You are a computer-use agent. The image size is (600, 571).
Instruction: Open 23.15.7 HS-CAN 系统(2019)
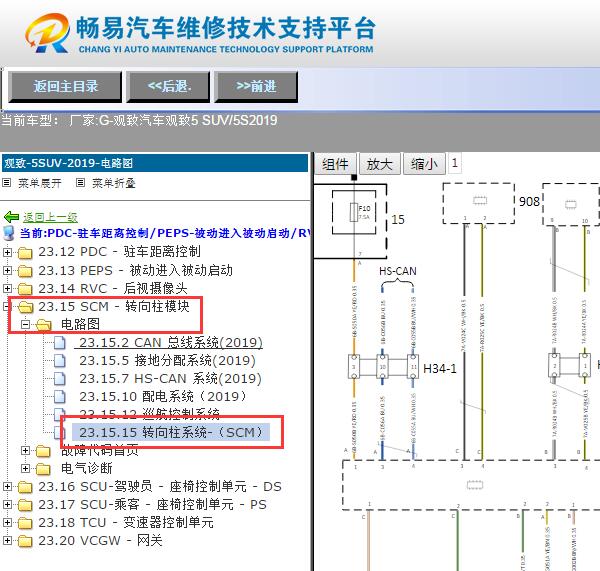170,378
